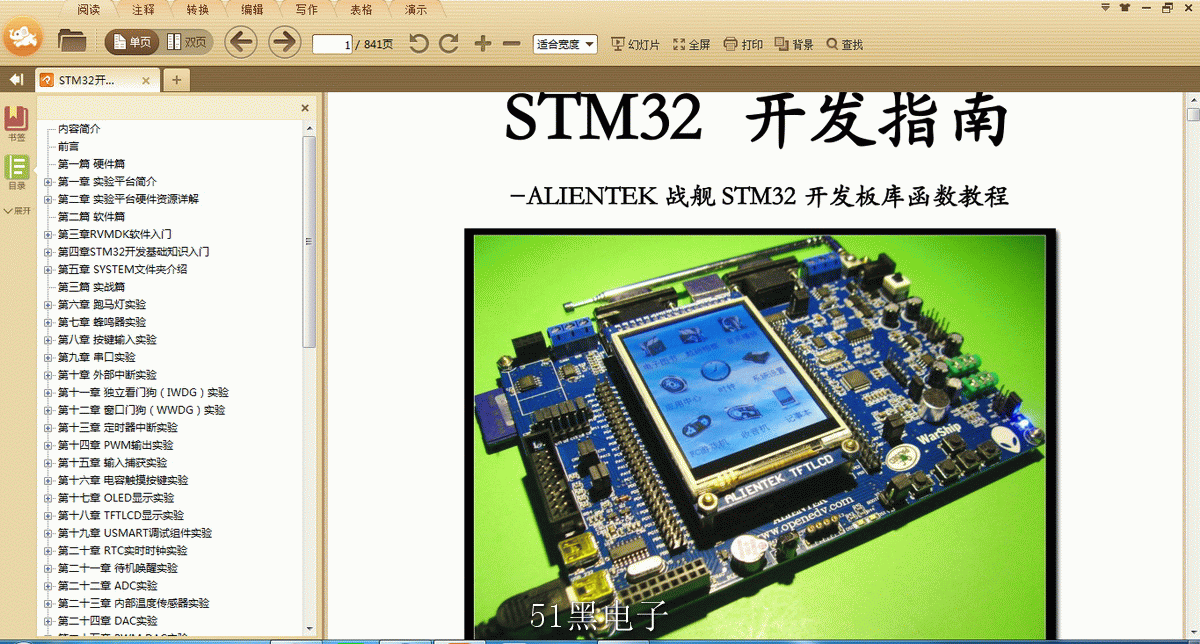Screen dimensions: 1200x644
Task: Print the document (打印)
Action: [x=743, y=44]
